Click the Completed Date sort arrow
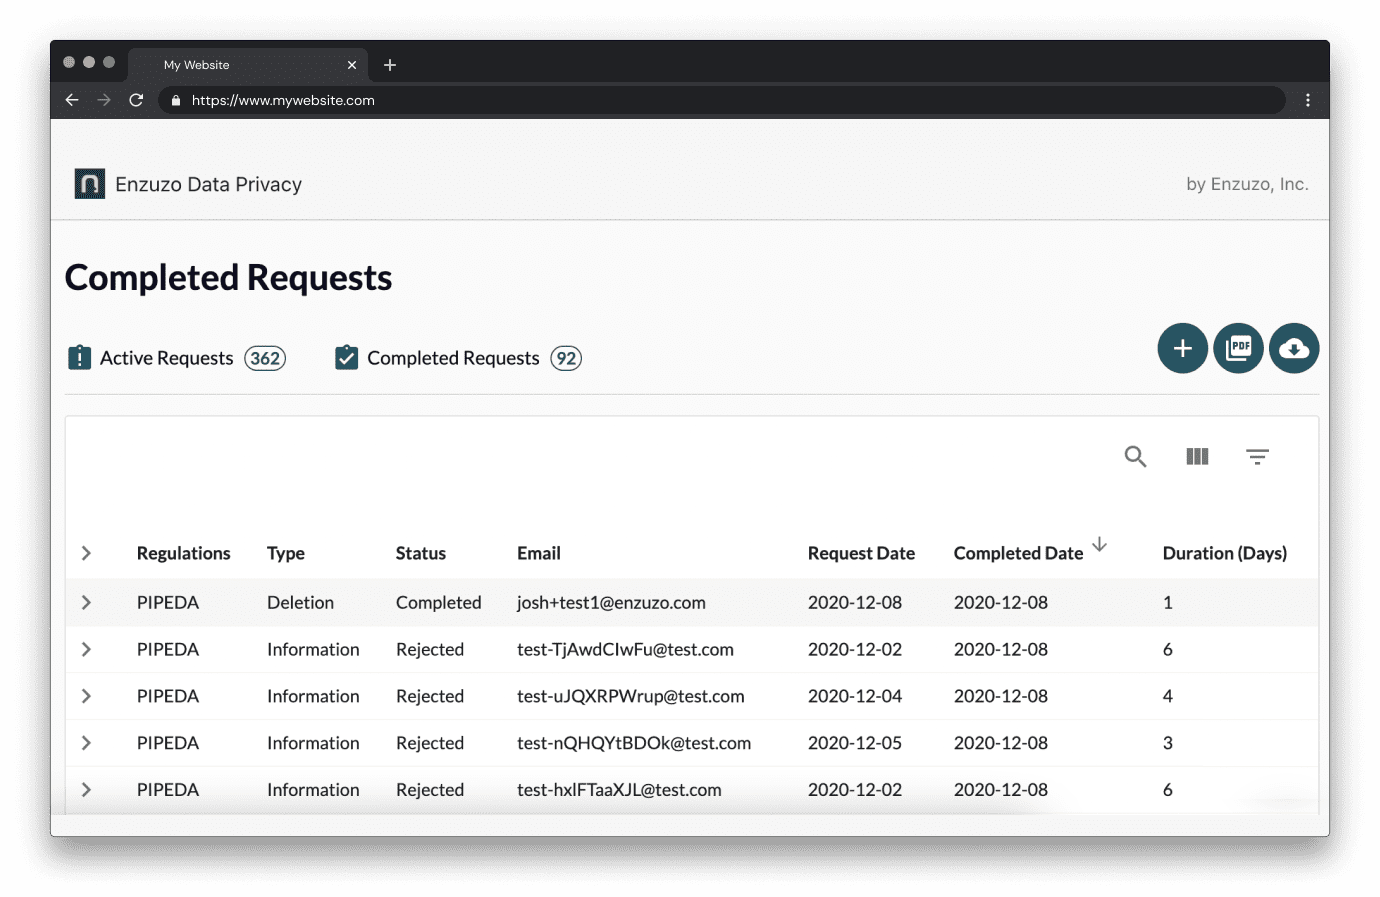 click(x=1100, y=546)
